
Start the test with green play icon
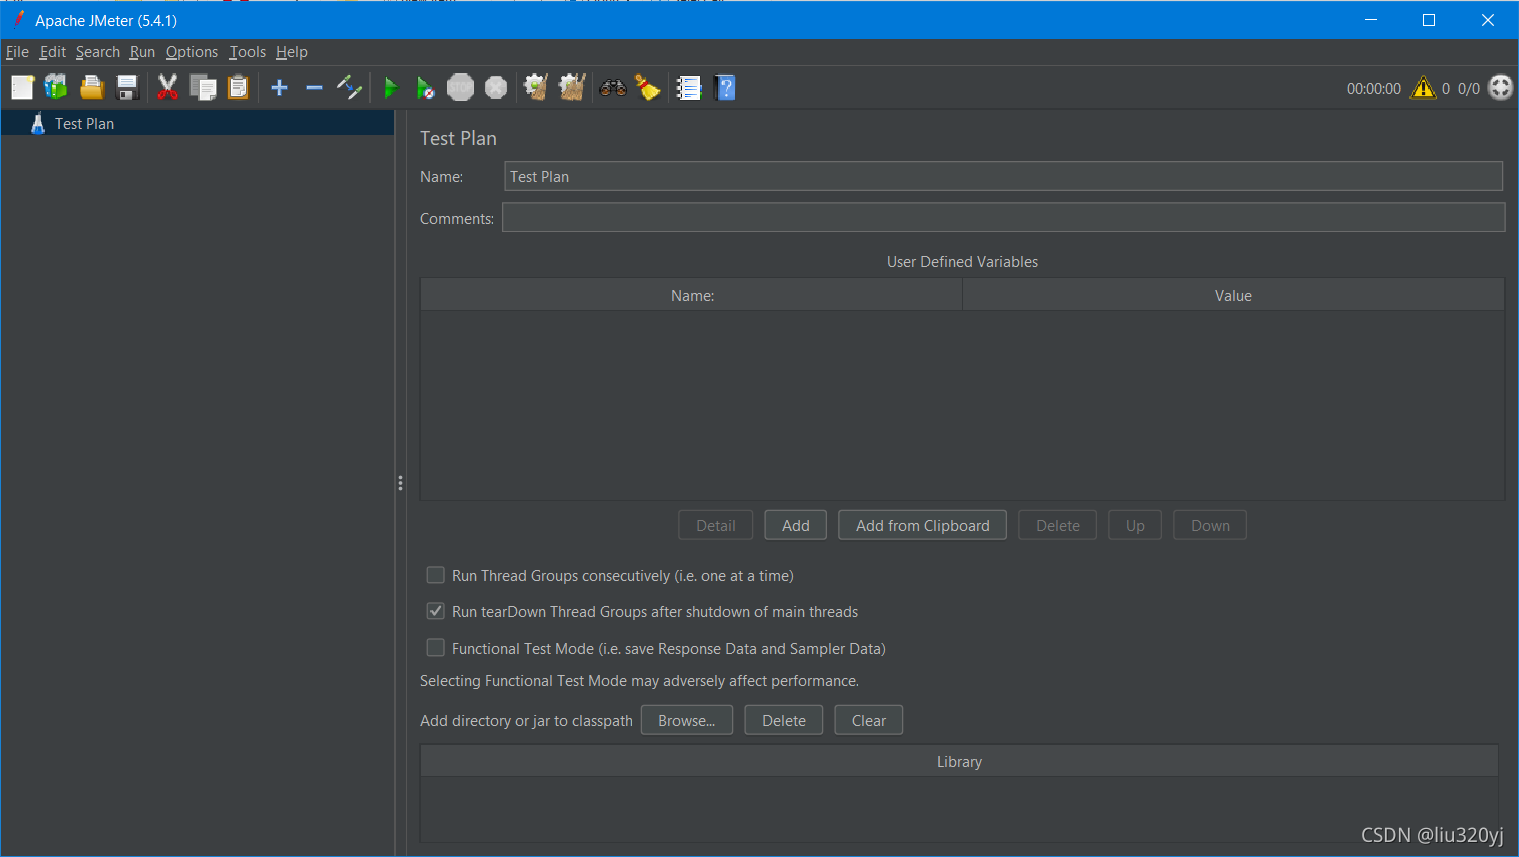(x=391, y=88)
